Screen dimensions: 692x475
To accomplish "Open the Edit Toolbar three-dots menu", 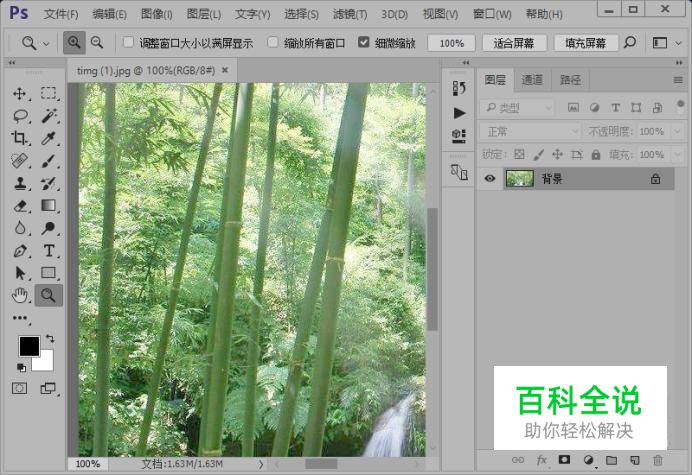I will tap(20, 318).
